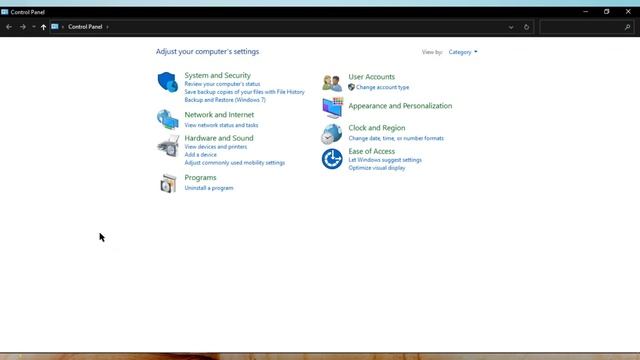Open System and Security heading link
This screenshot has width=640, height=360.
218,75
